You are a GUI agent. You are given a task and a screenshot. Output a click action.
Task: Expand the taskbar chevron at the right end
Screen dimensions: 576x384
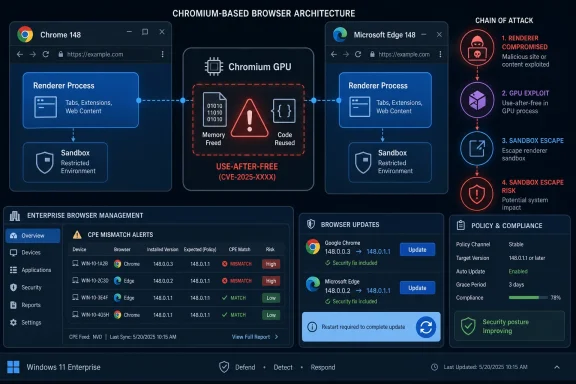[557, 367]
